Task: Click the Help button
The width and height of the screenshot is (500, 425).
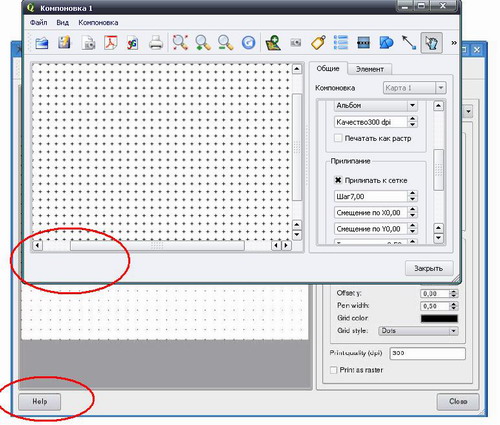Action: (40, 401)
